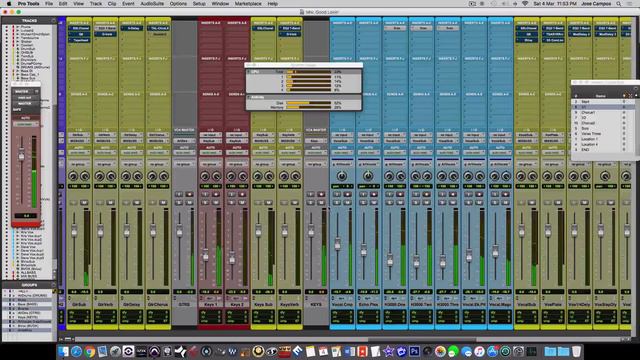Click the GtrSub volume fader
Screen dimensions: 640x360
coord(74,231)
